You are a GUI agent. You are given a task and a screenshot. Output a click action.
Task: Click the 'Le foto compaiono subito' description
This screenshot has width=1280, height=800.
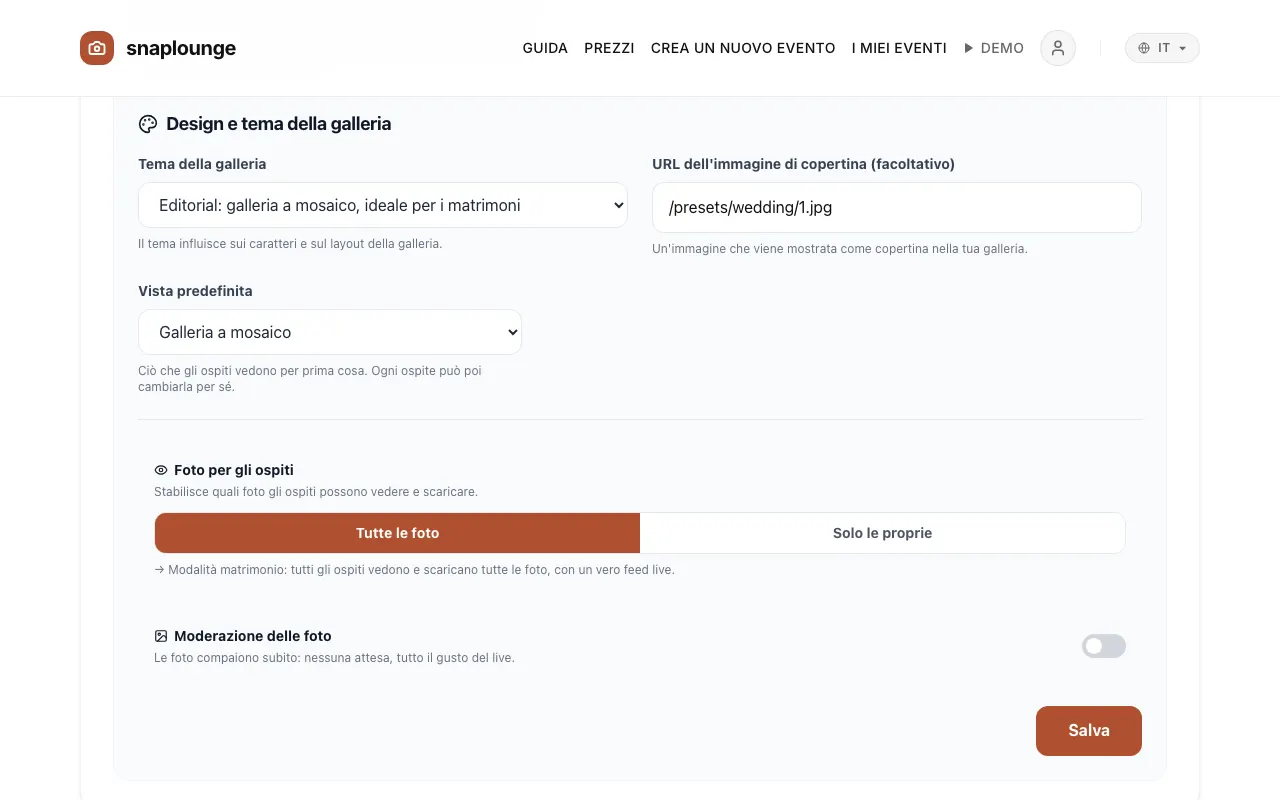pos(335,658)
